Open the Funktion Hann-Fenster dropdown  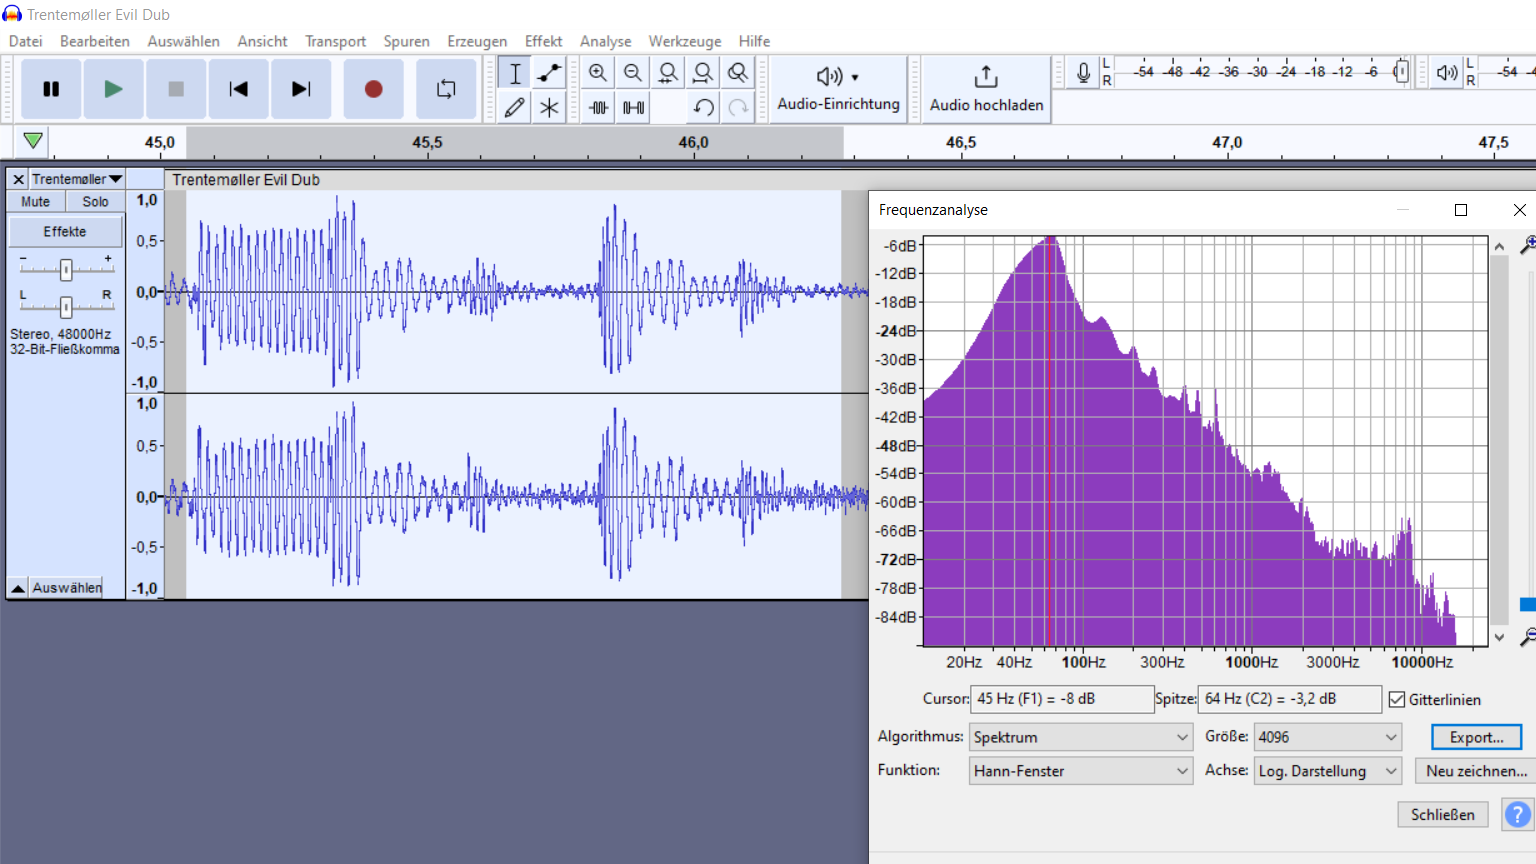[x=1080, y=771]
